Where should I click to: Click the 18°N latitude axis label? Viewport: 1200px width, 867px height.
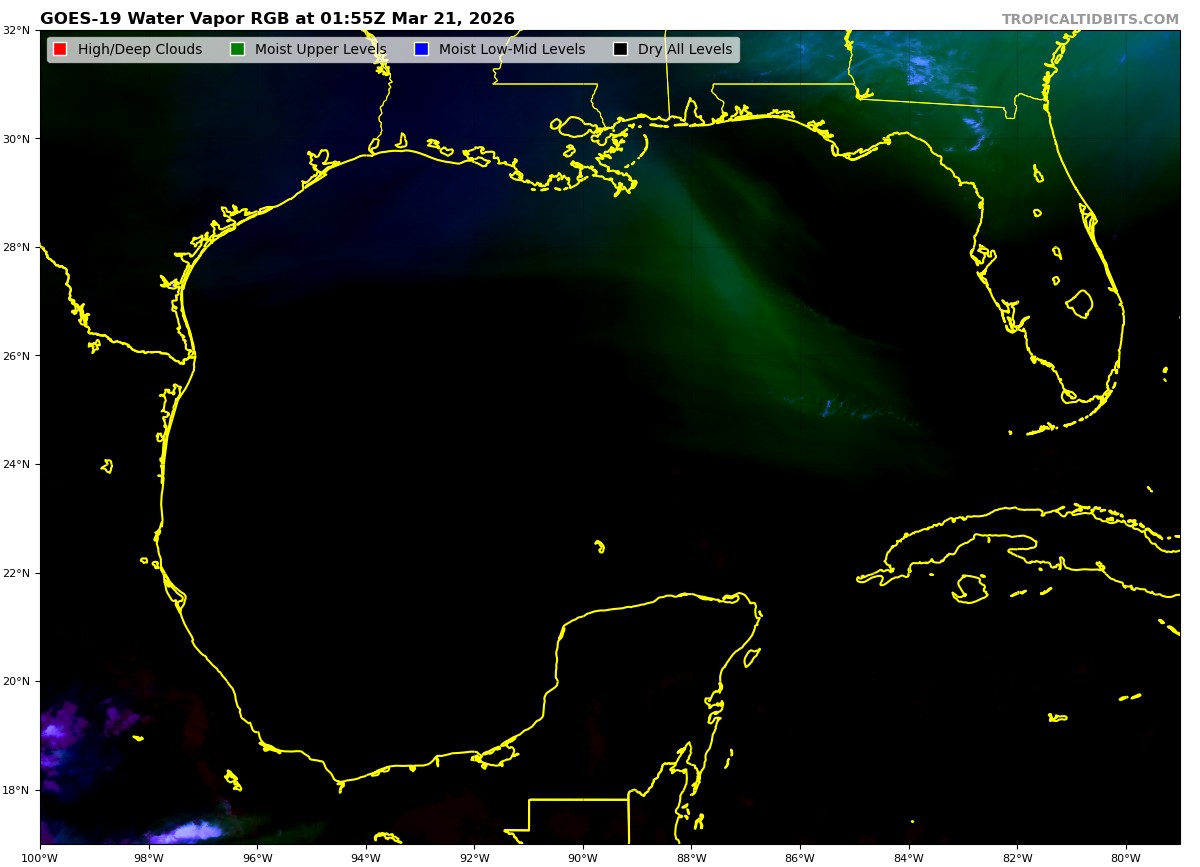tap(18, 791)
